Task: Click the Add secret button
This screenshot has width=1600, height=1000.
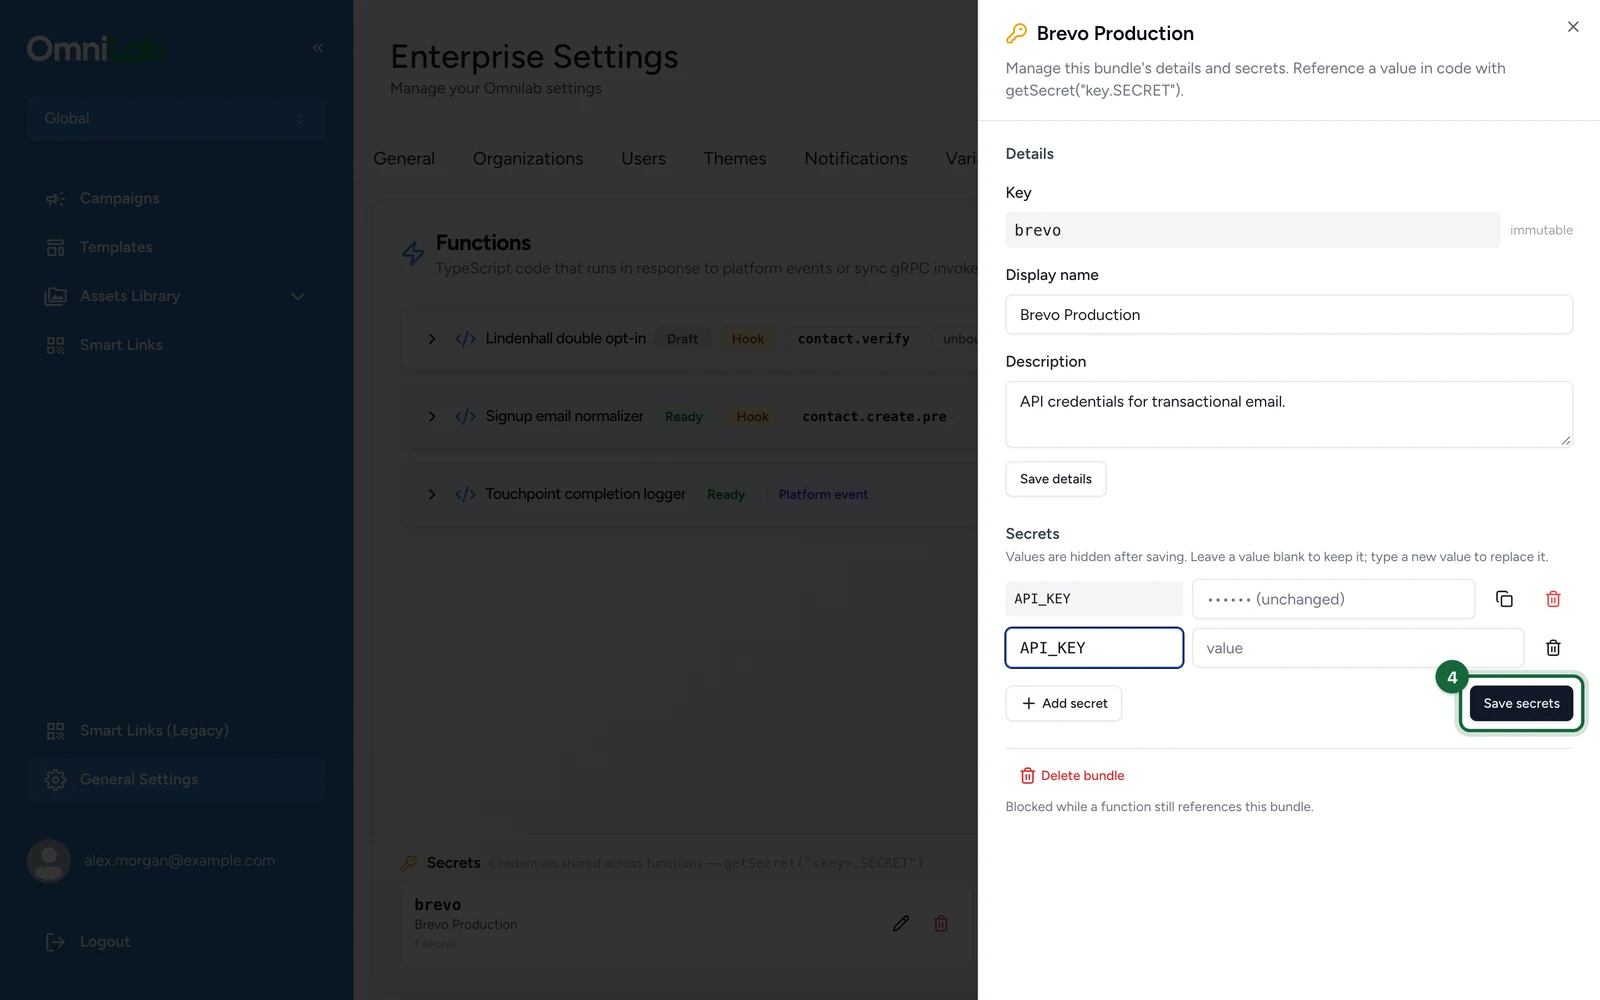Action: [1064, 703]
